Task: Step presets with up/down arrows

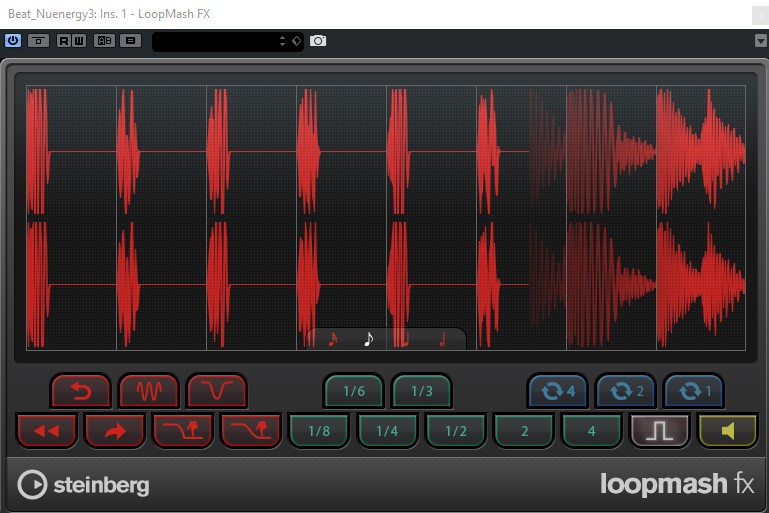Action: point(282,41)
